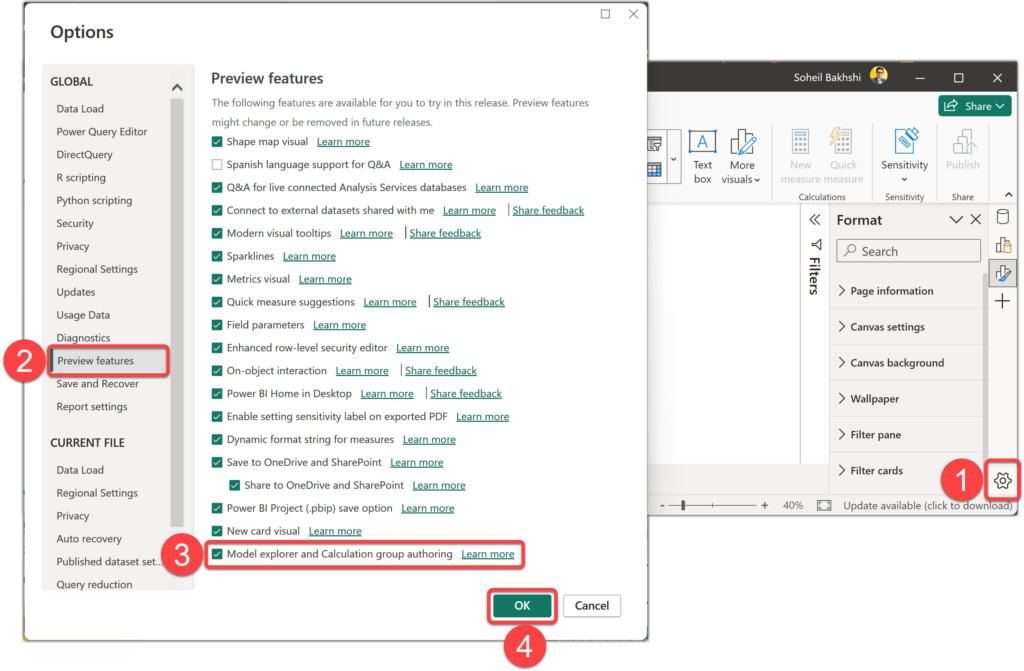Screen dimensions: 1024x671
Task: Open the visuals gallery dropdown arrow
Action: 673,159
